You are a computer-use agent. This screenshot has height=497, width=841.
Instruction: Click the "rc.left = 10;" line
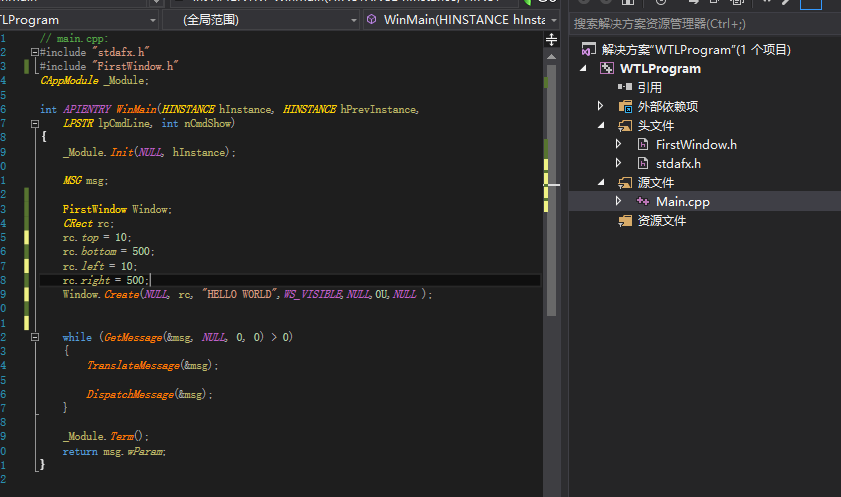pyautogui.click(x=100, y=266)
